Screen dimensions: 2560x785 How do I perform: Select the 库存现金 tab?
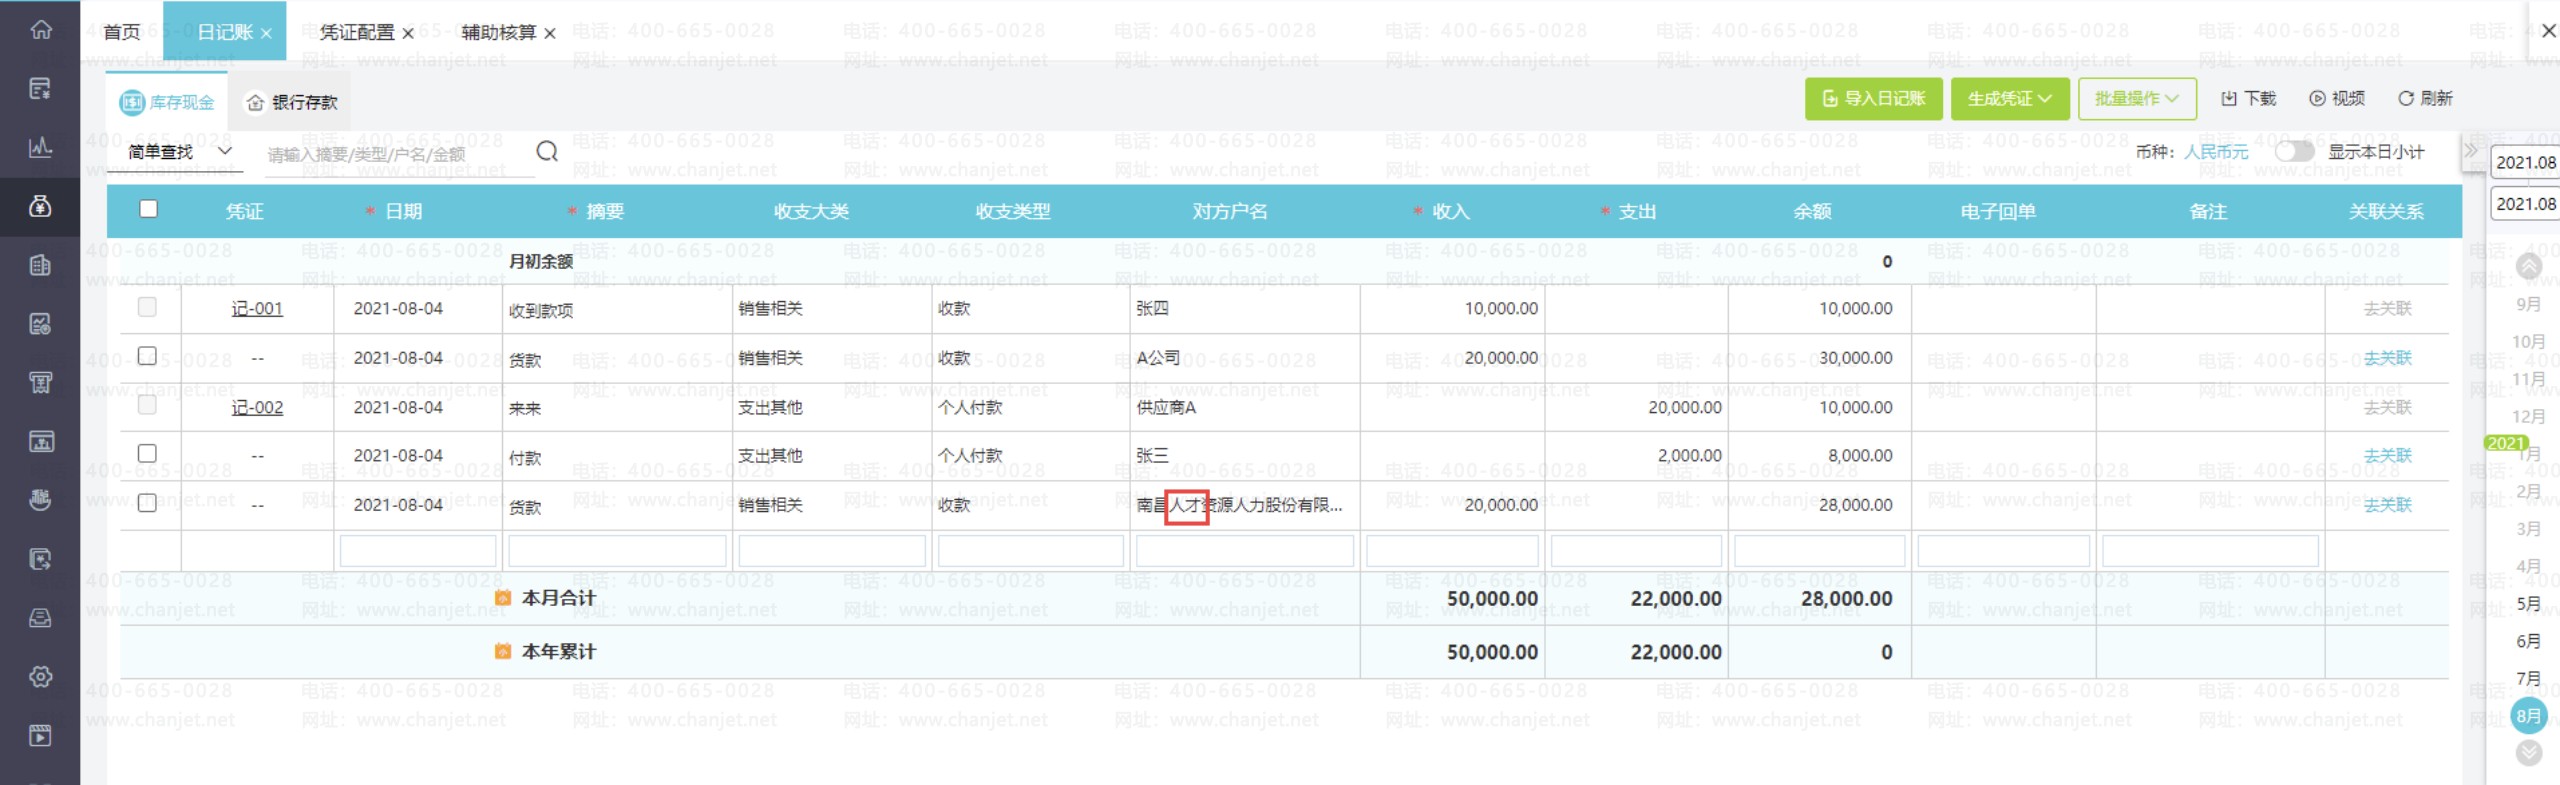click(167, 102)
